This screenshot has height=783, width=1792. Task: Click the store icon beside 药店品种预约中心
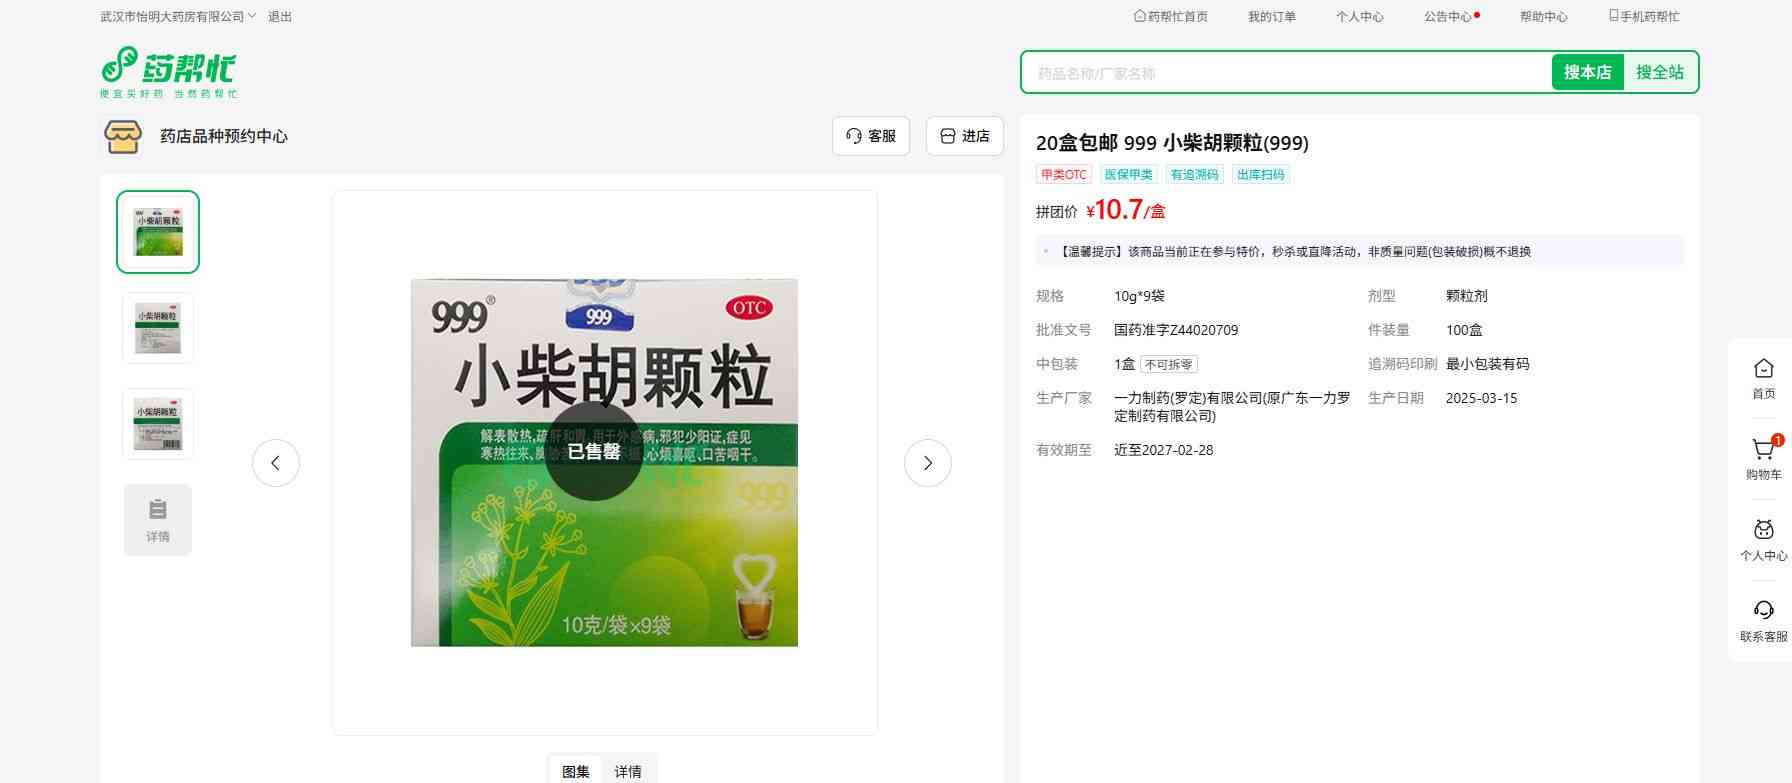pos(123,137)
